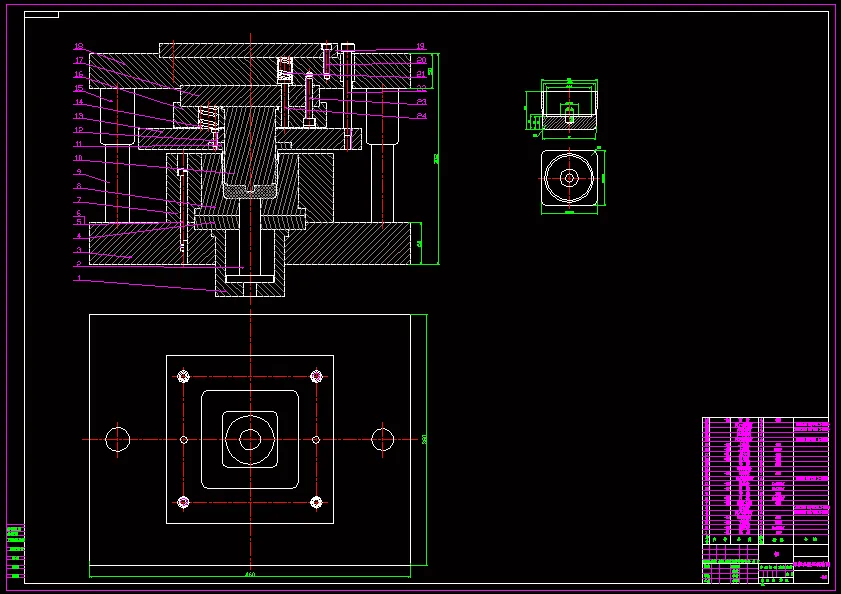841x594 pixels.
Task: Select part callout number 17
Action: [x=79, y=60]
